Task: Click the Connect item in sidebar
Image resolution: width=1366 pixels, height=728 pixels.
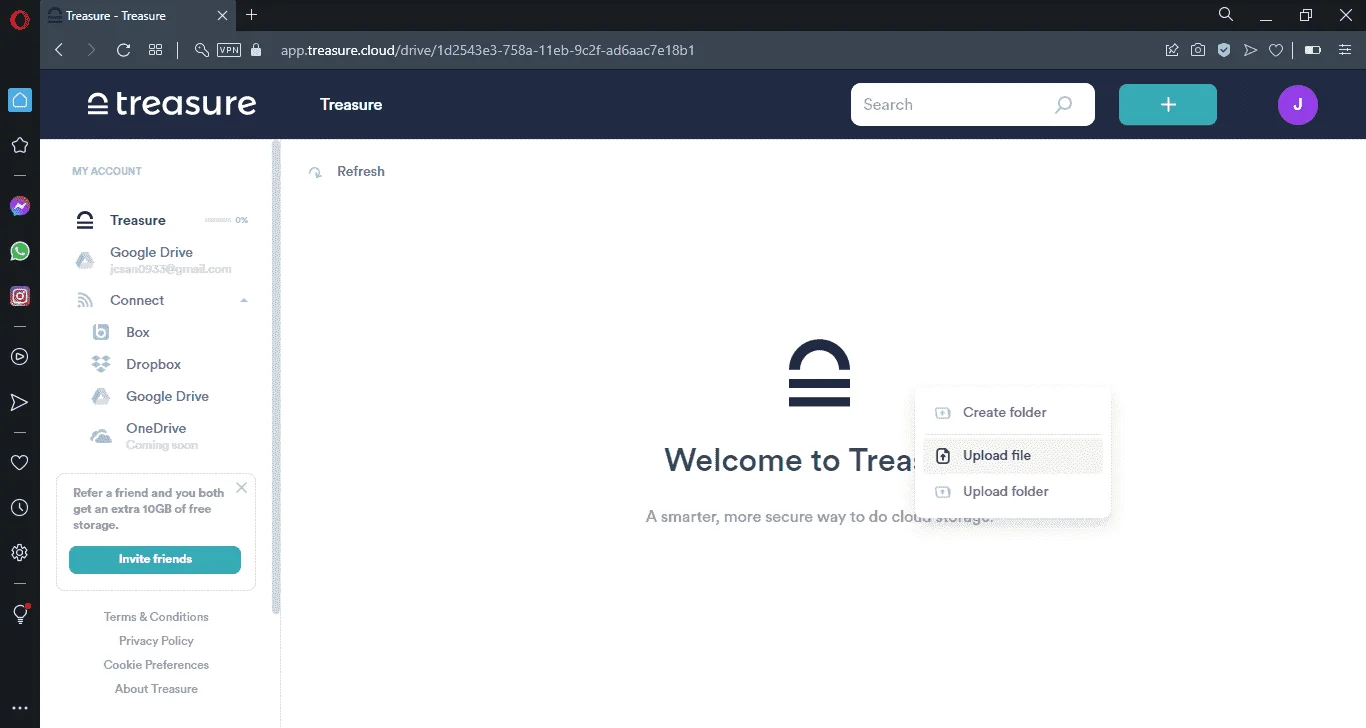Action: click(x=137, y=300)
